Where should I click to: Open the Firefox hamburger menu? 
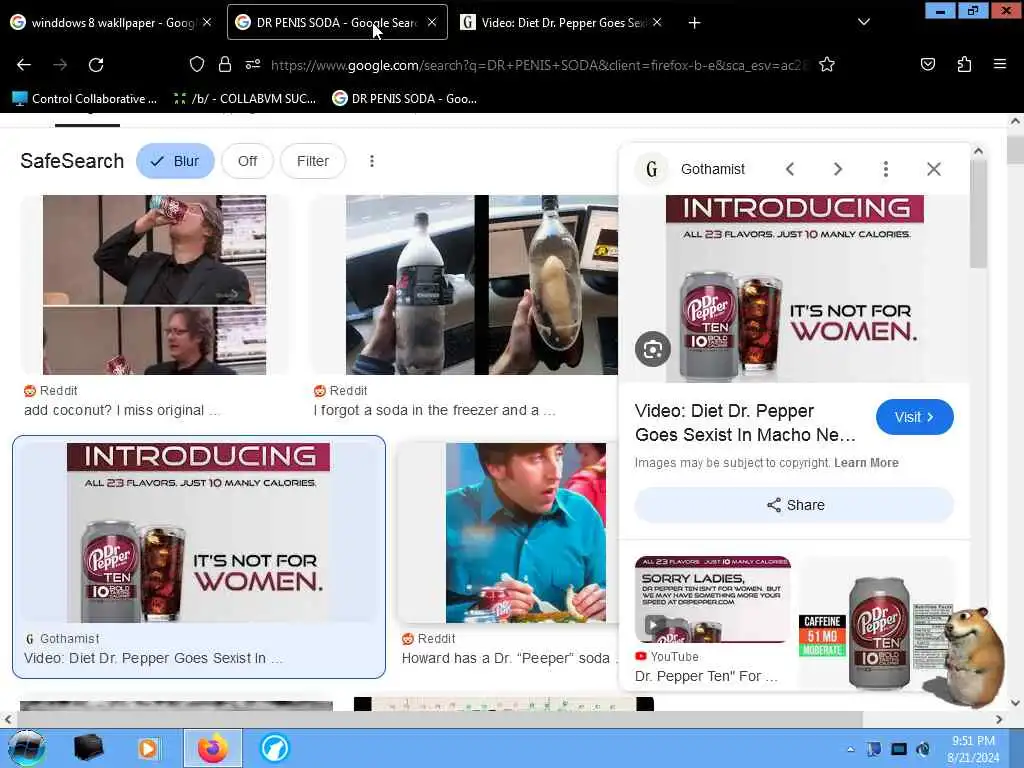tap(999, 64)
